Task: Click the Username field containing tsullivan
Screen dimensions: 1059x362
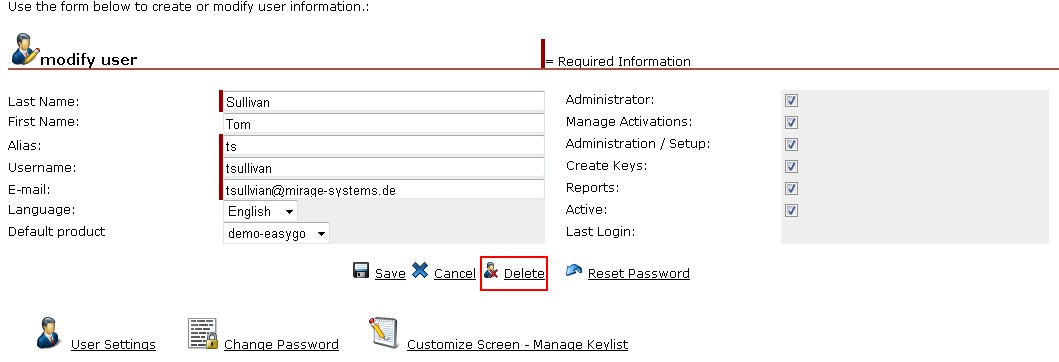Action: click(384, 167)
